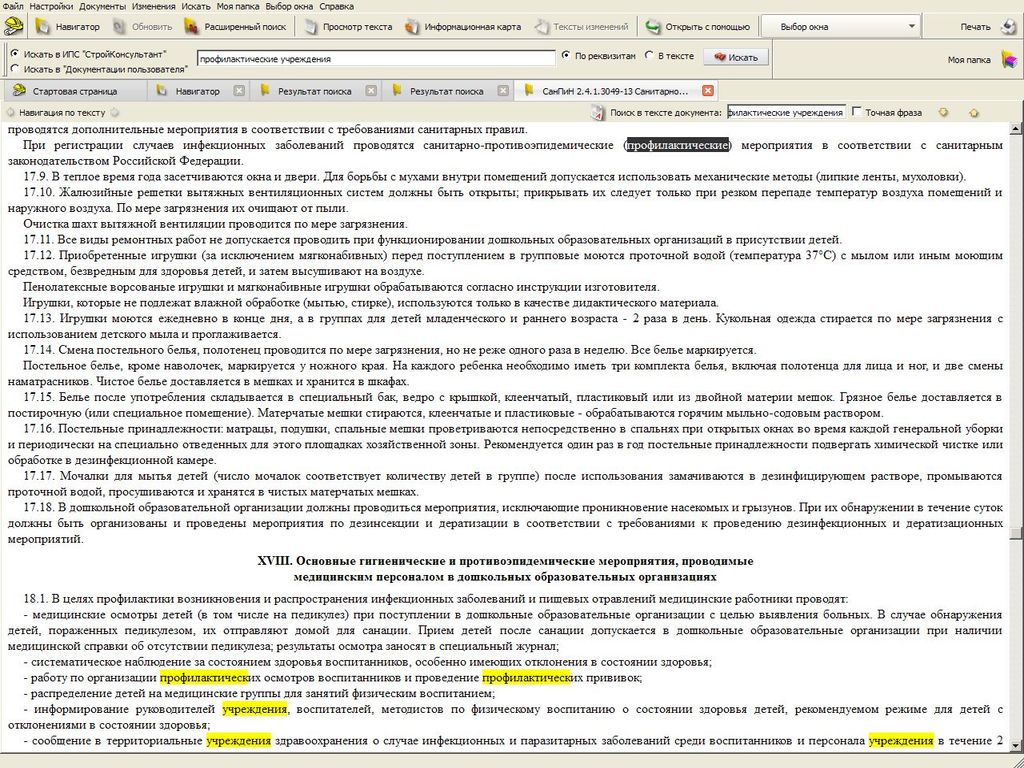Select По реквизитам radio button
The width and height of the screenshot is (1024, 768).
coord(566,56)
